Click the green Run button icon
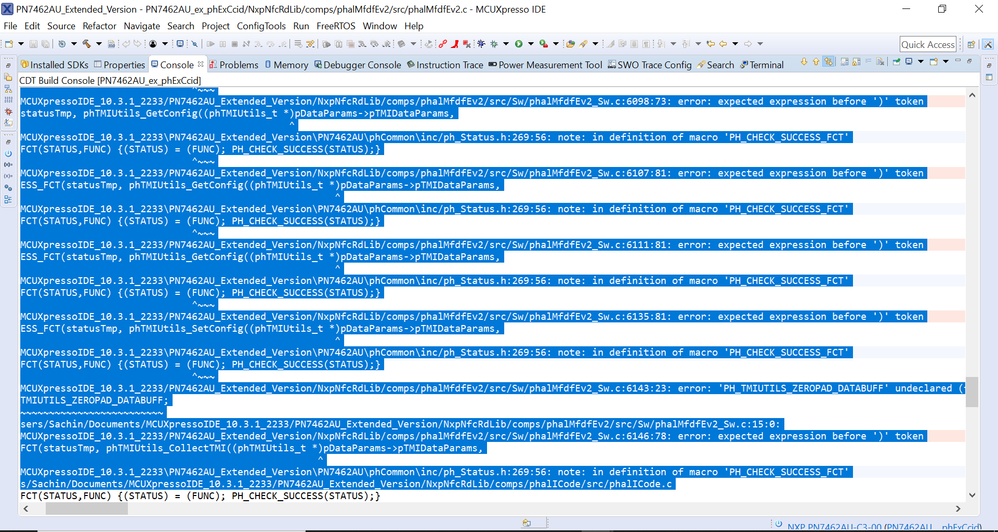This screenshot has width=998, height=532. (x=519, y=44)
